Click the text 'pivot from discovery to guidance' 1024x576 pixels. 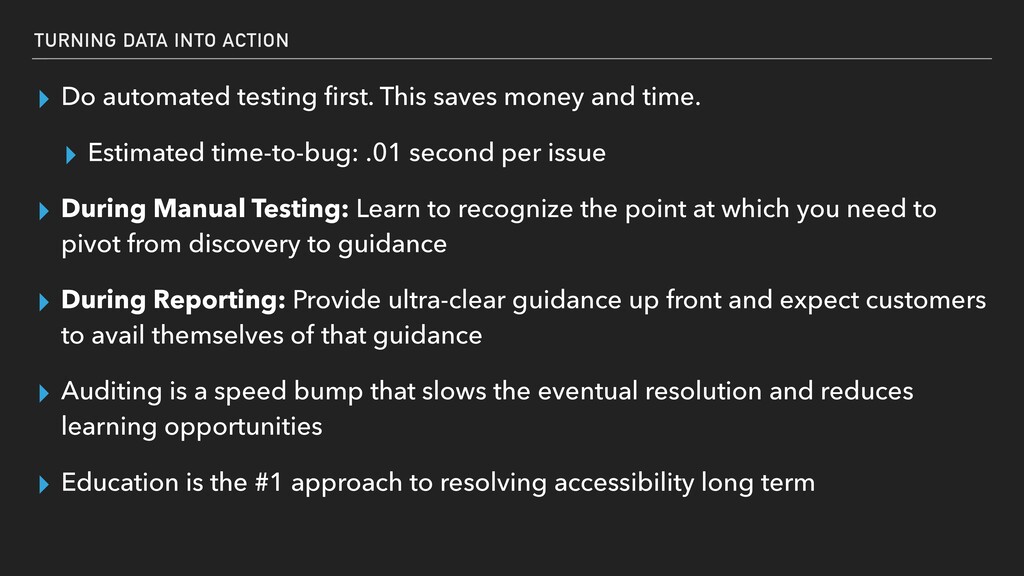point(254,244)
